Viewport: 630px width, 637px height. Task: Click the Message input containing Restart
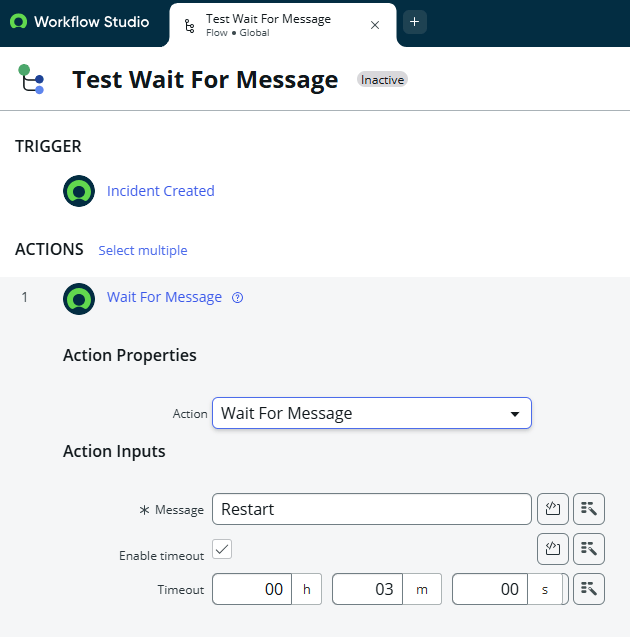click(372, 509)
